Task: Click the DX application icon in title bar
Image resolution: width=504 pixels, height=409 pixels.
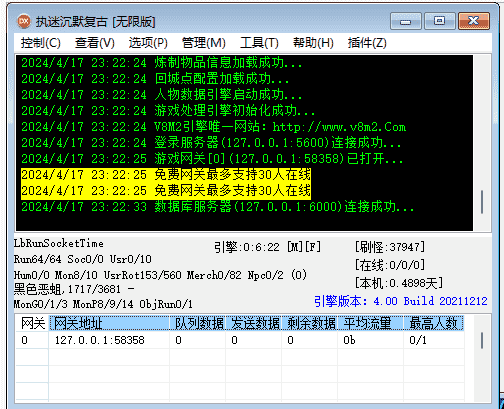Action: click(24, 21)
